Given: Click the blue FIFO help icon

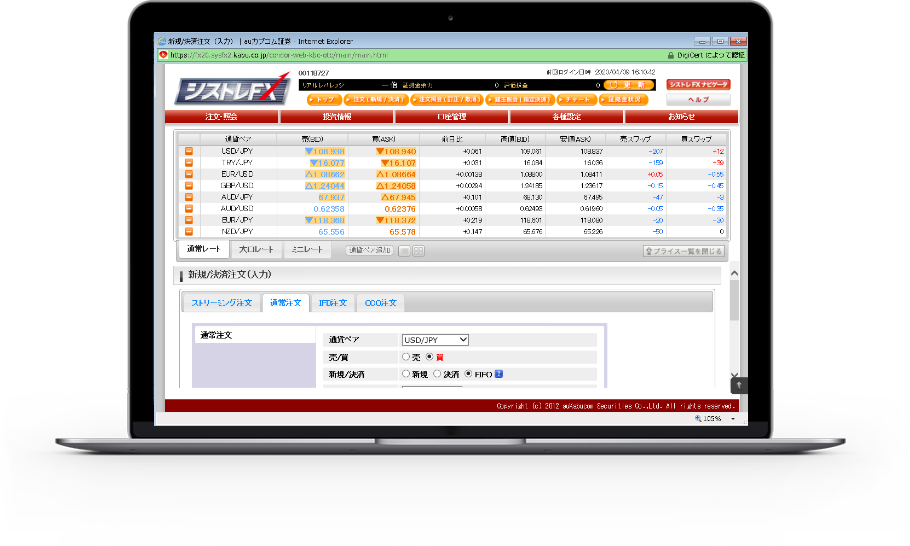Looking at the screenshot, I should point(498,374).
